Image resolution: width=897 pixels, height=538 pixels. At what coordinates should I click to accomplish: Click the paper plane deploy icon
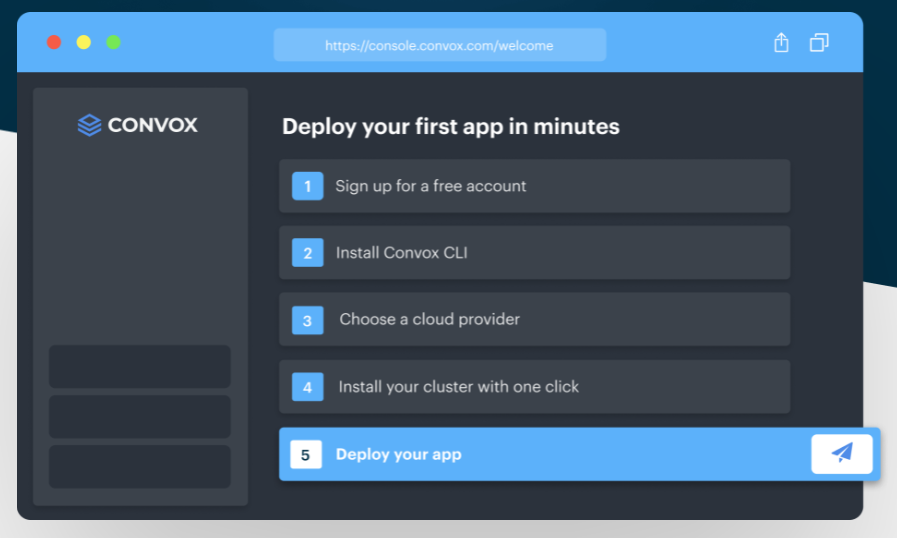842,454
